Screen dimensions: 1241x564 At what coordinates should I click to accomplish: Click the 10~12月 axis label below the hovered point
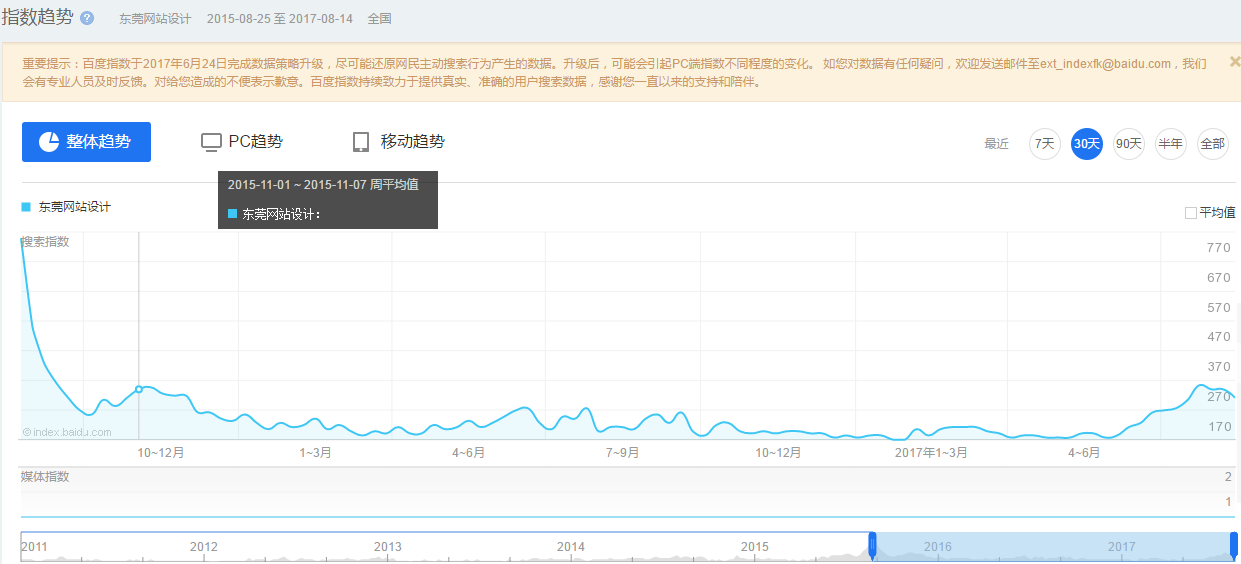161,453
